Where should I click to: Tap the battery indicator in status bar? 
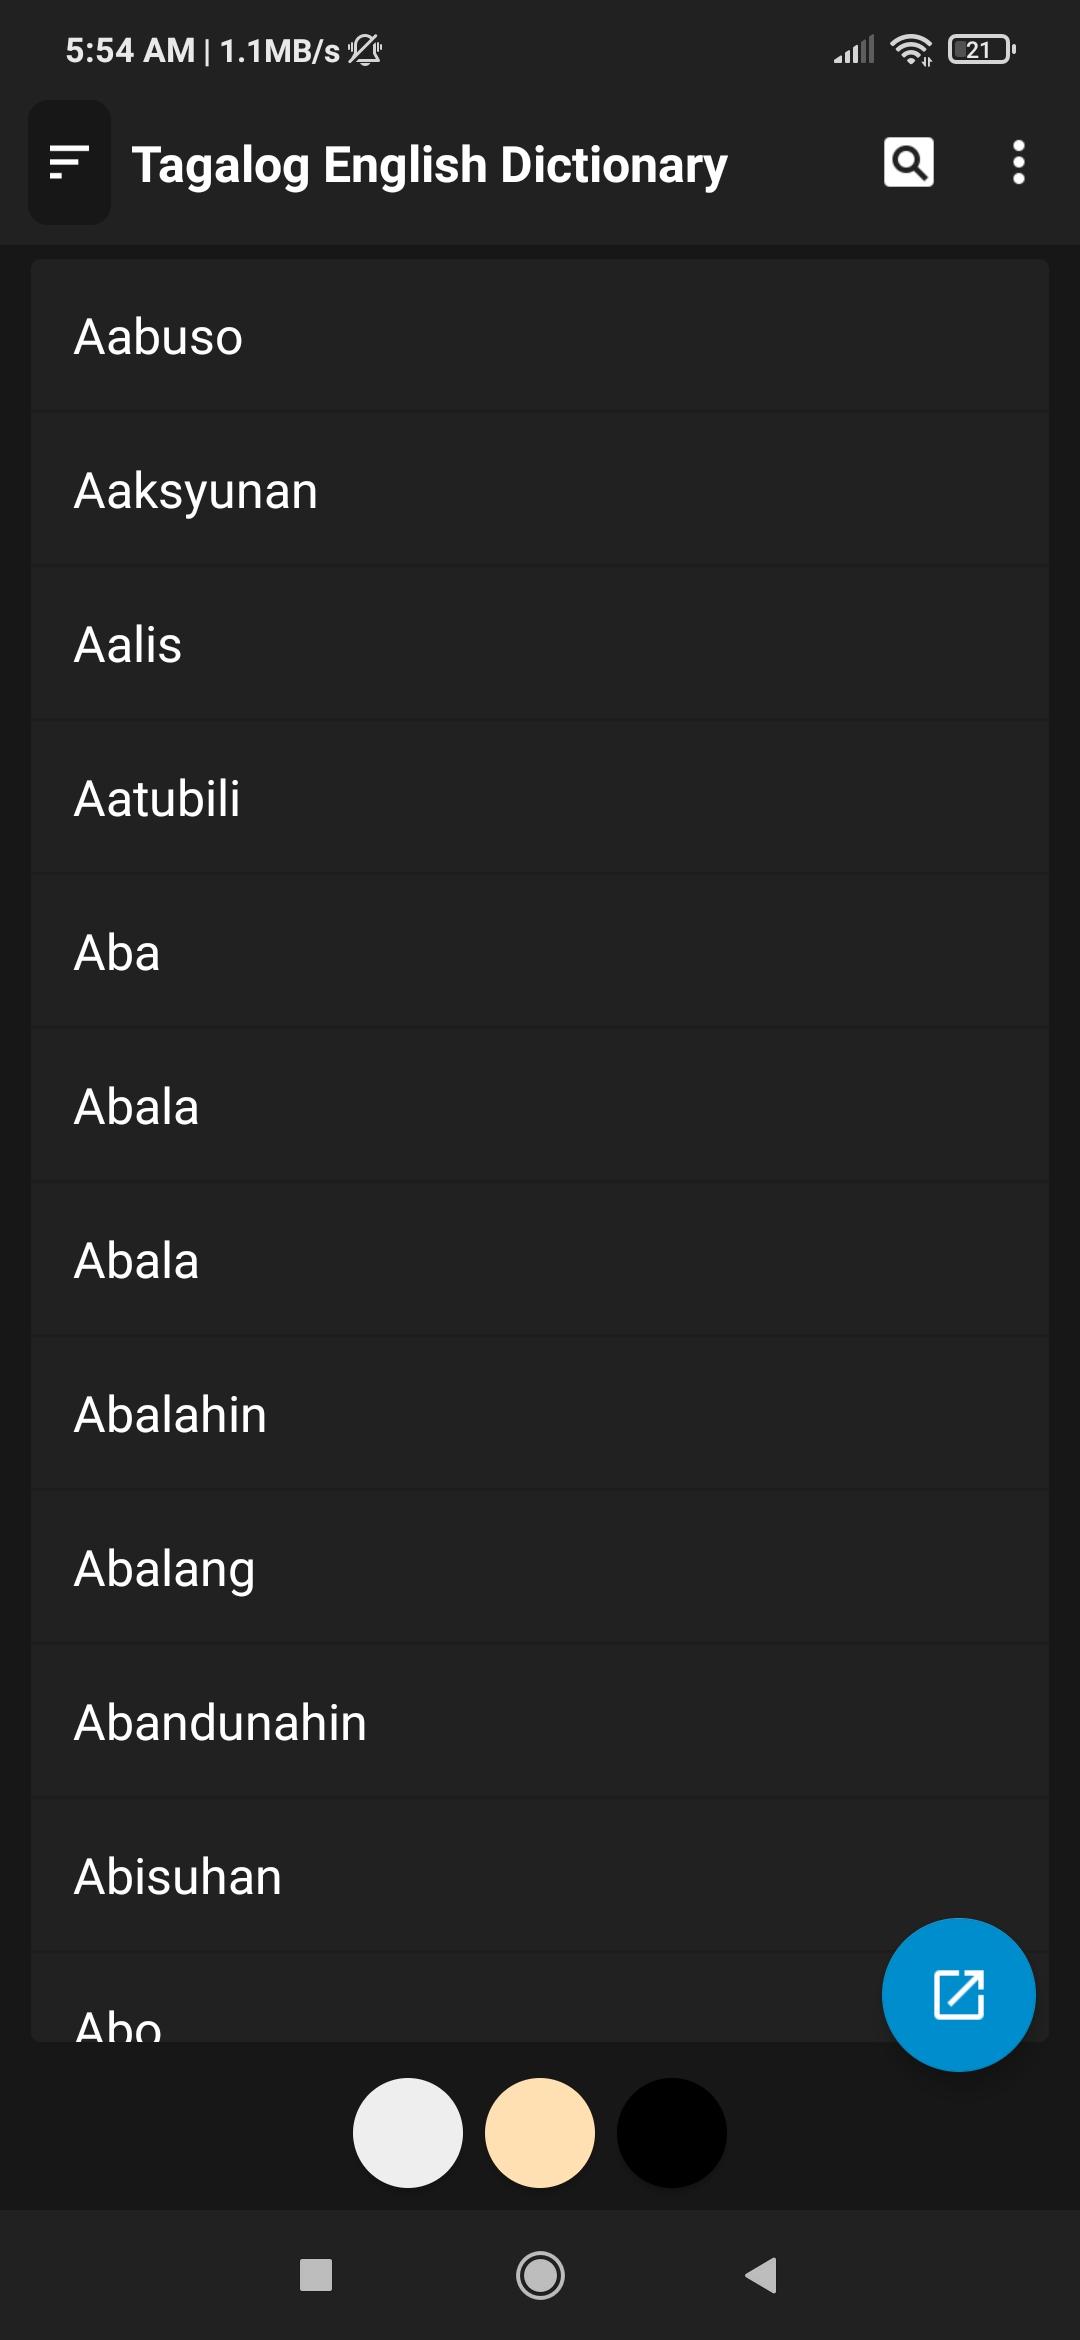(x=982, y=49)
